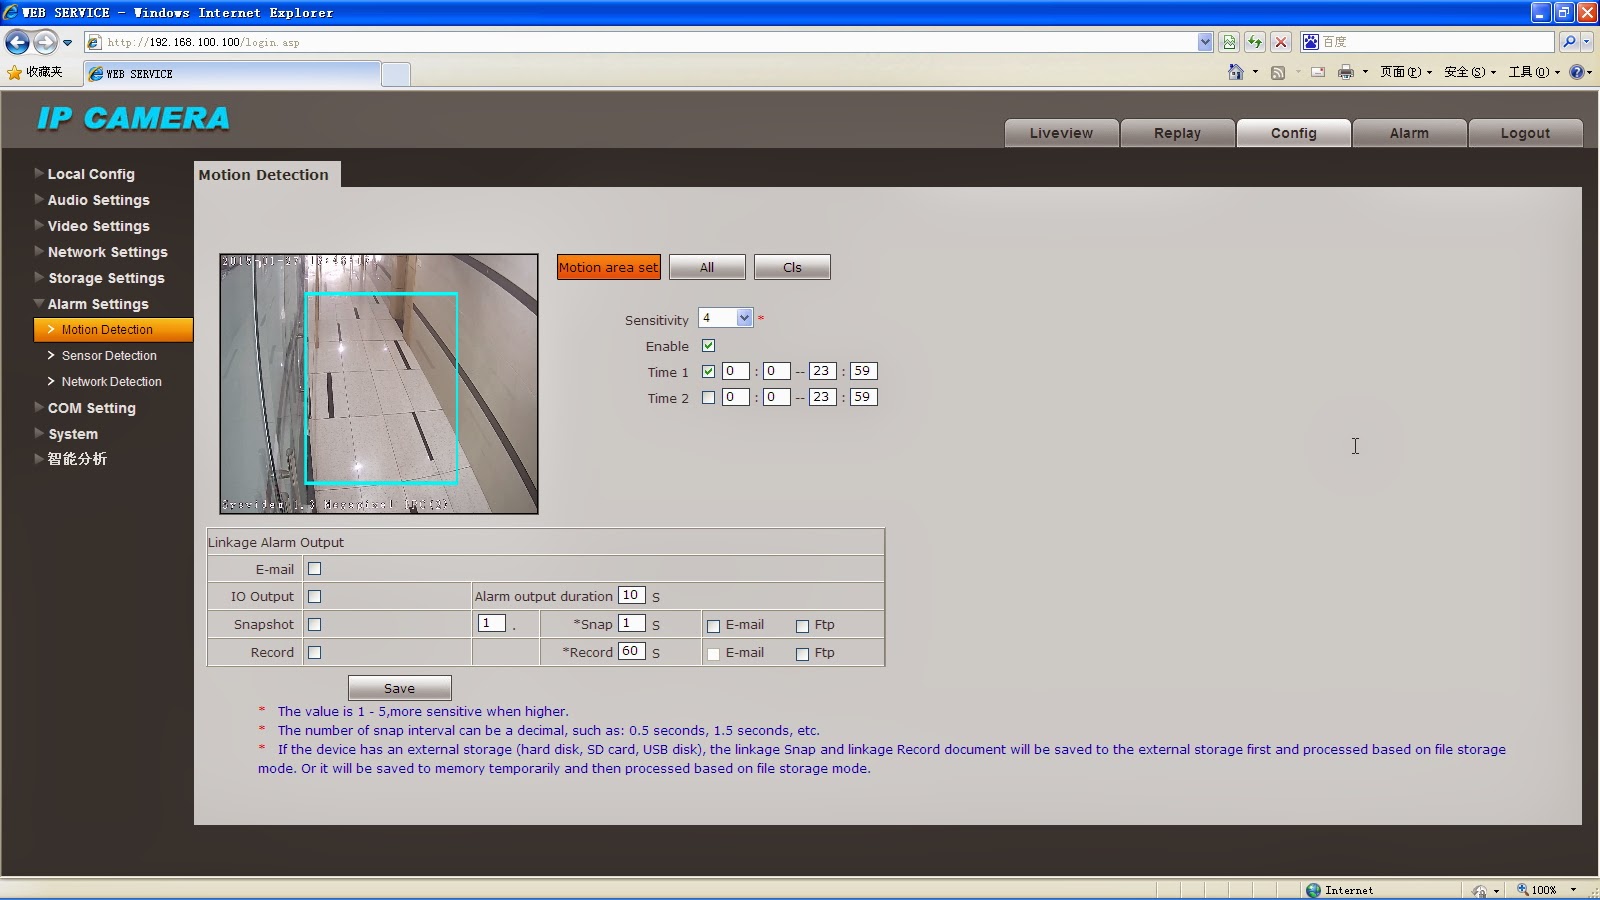Image resolution: width=1600 pixels, height=900 pixels.
Task: Check the E-mail linkage alarm output checkbox
Action: 314,568
